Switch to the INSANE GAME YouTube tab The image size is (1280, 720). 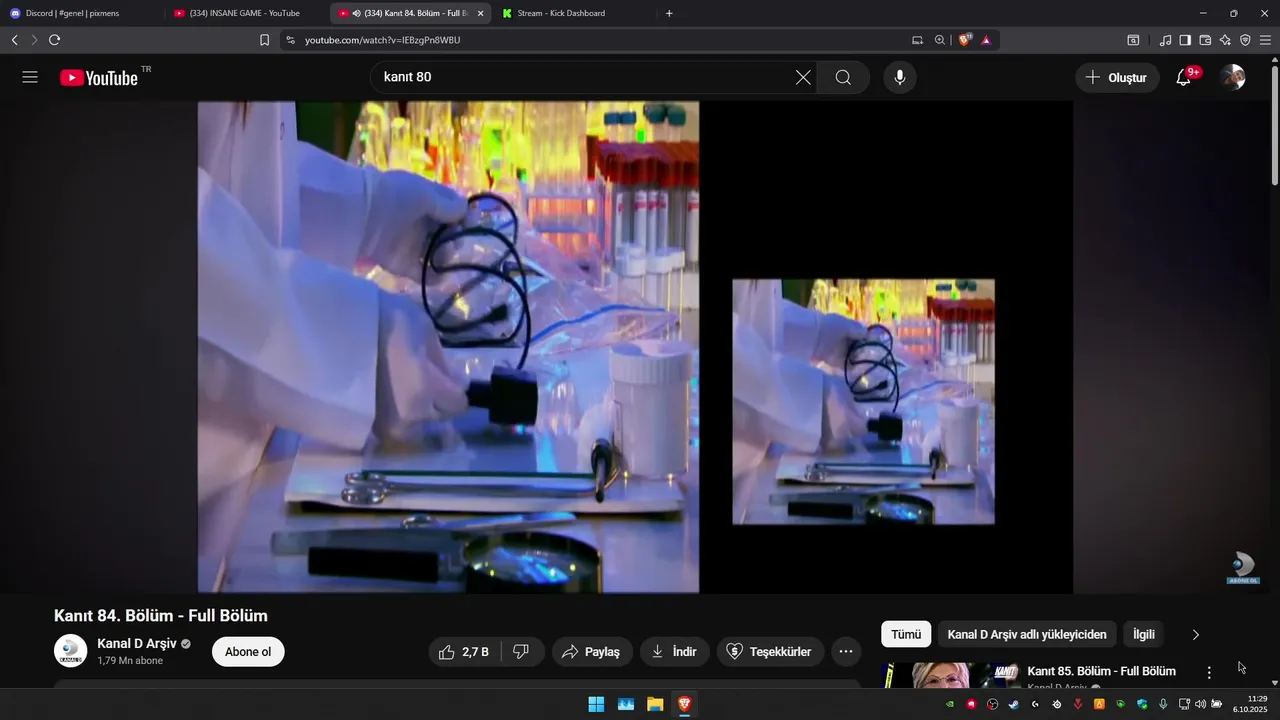(246, 13)
